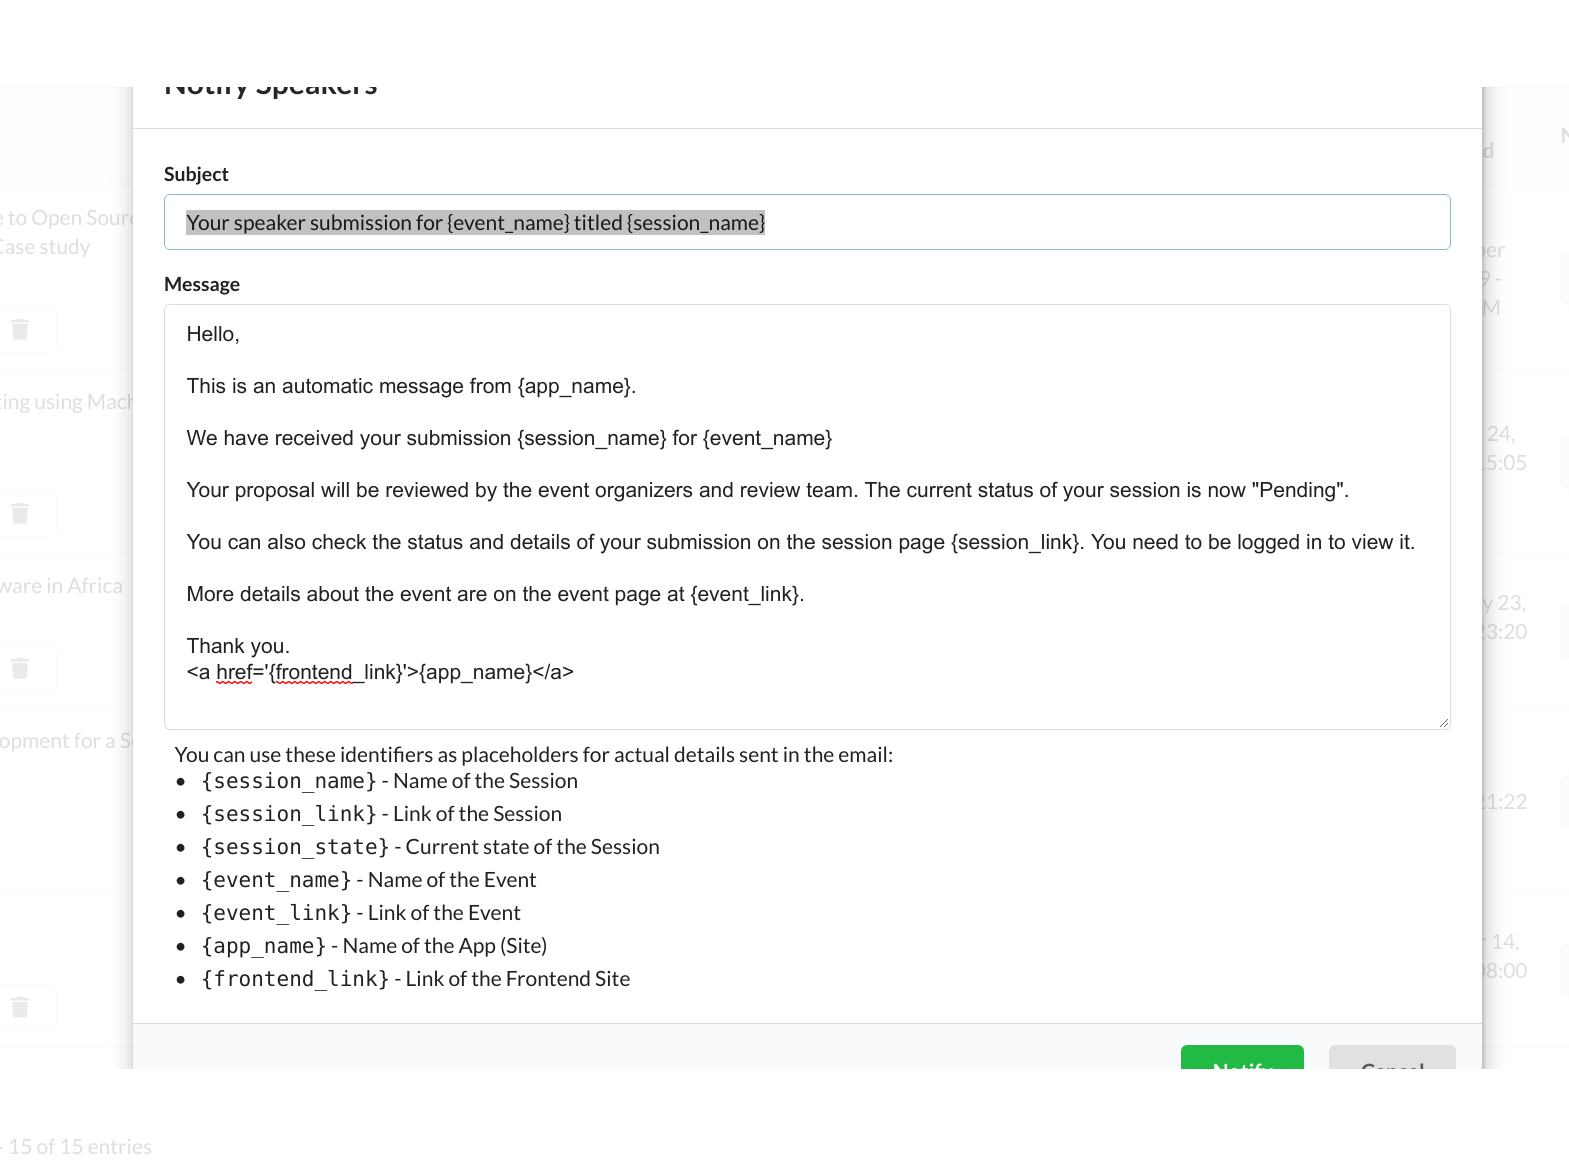1569x1170 pixels.
Task: Click '{event_link}' placeholder in identifiers list
Action: coord(276,913)
